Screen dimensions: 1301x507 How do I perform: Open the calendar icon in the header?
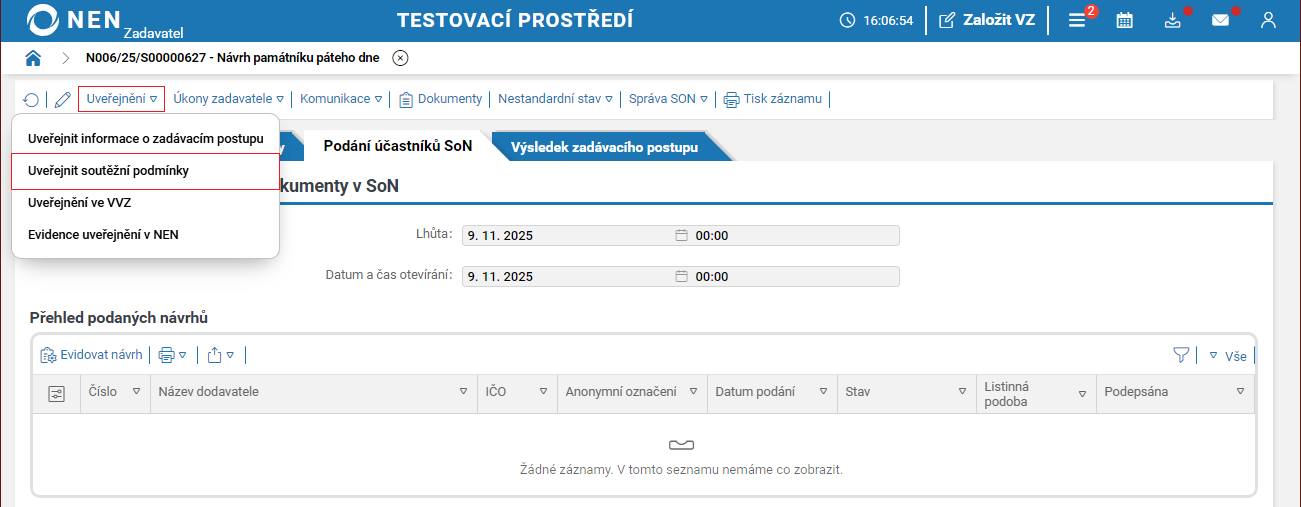click(1125, 20)
